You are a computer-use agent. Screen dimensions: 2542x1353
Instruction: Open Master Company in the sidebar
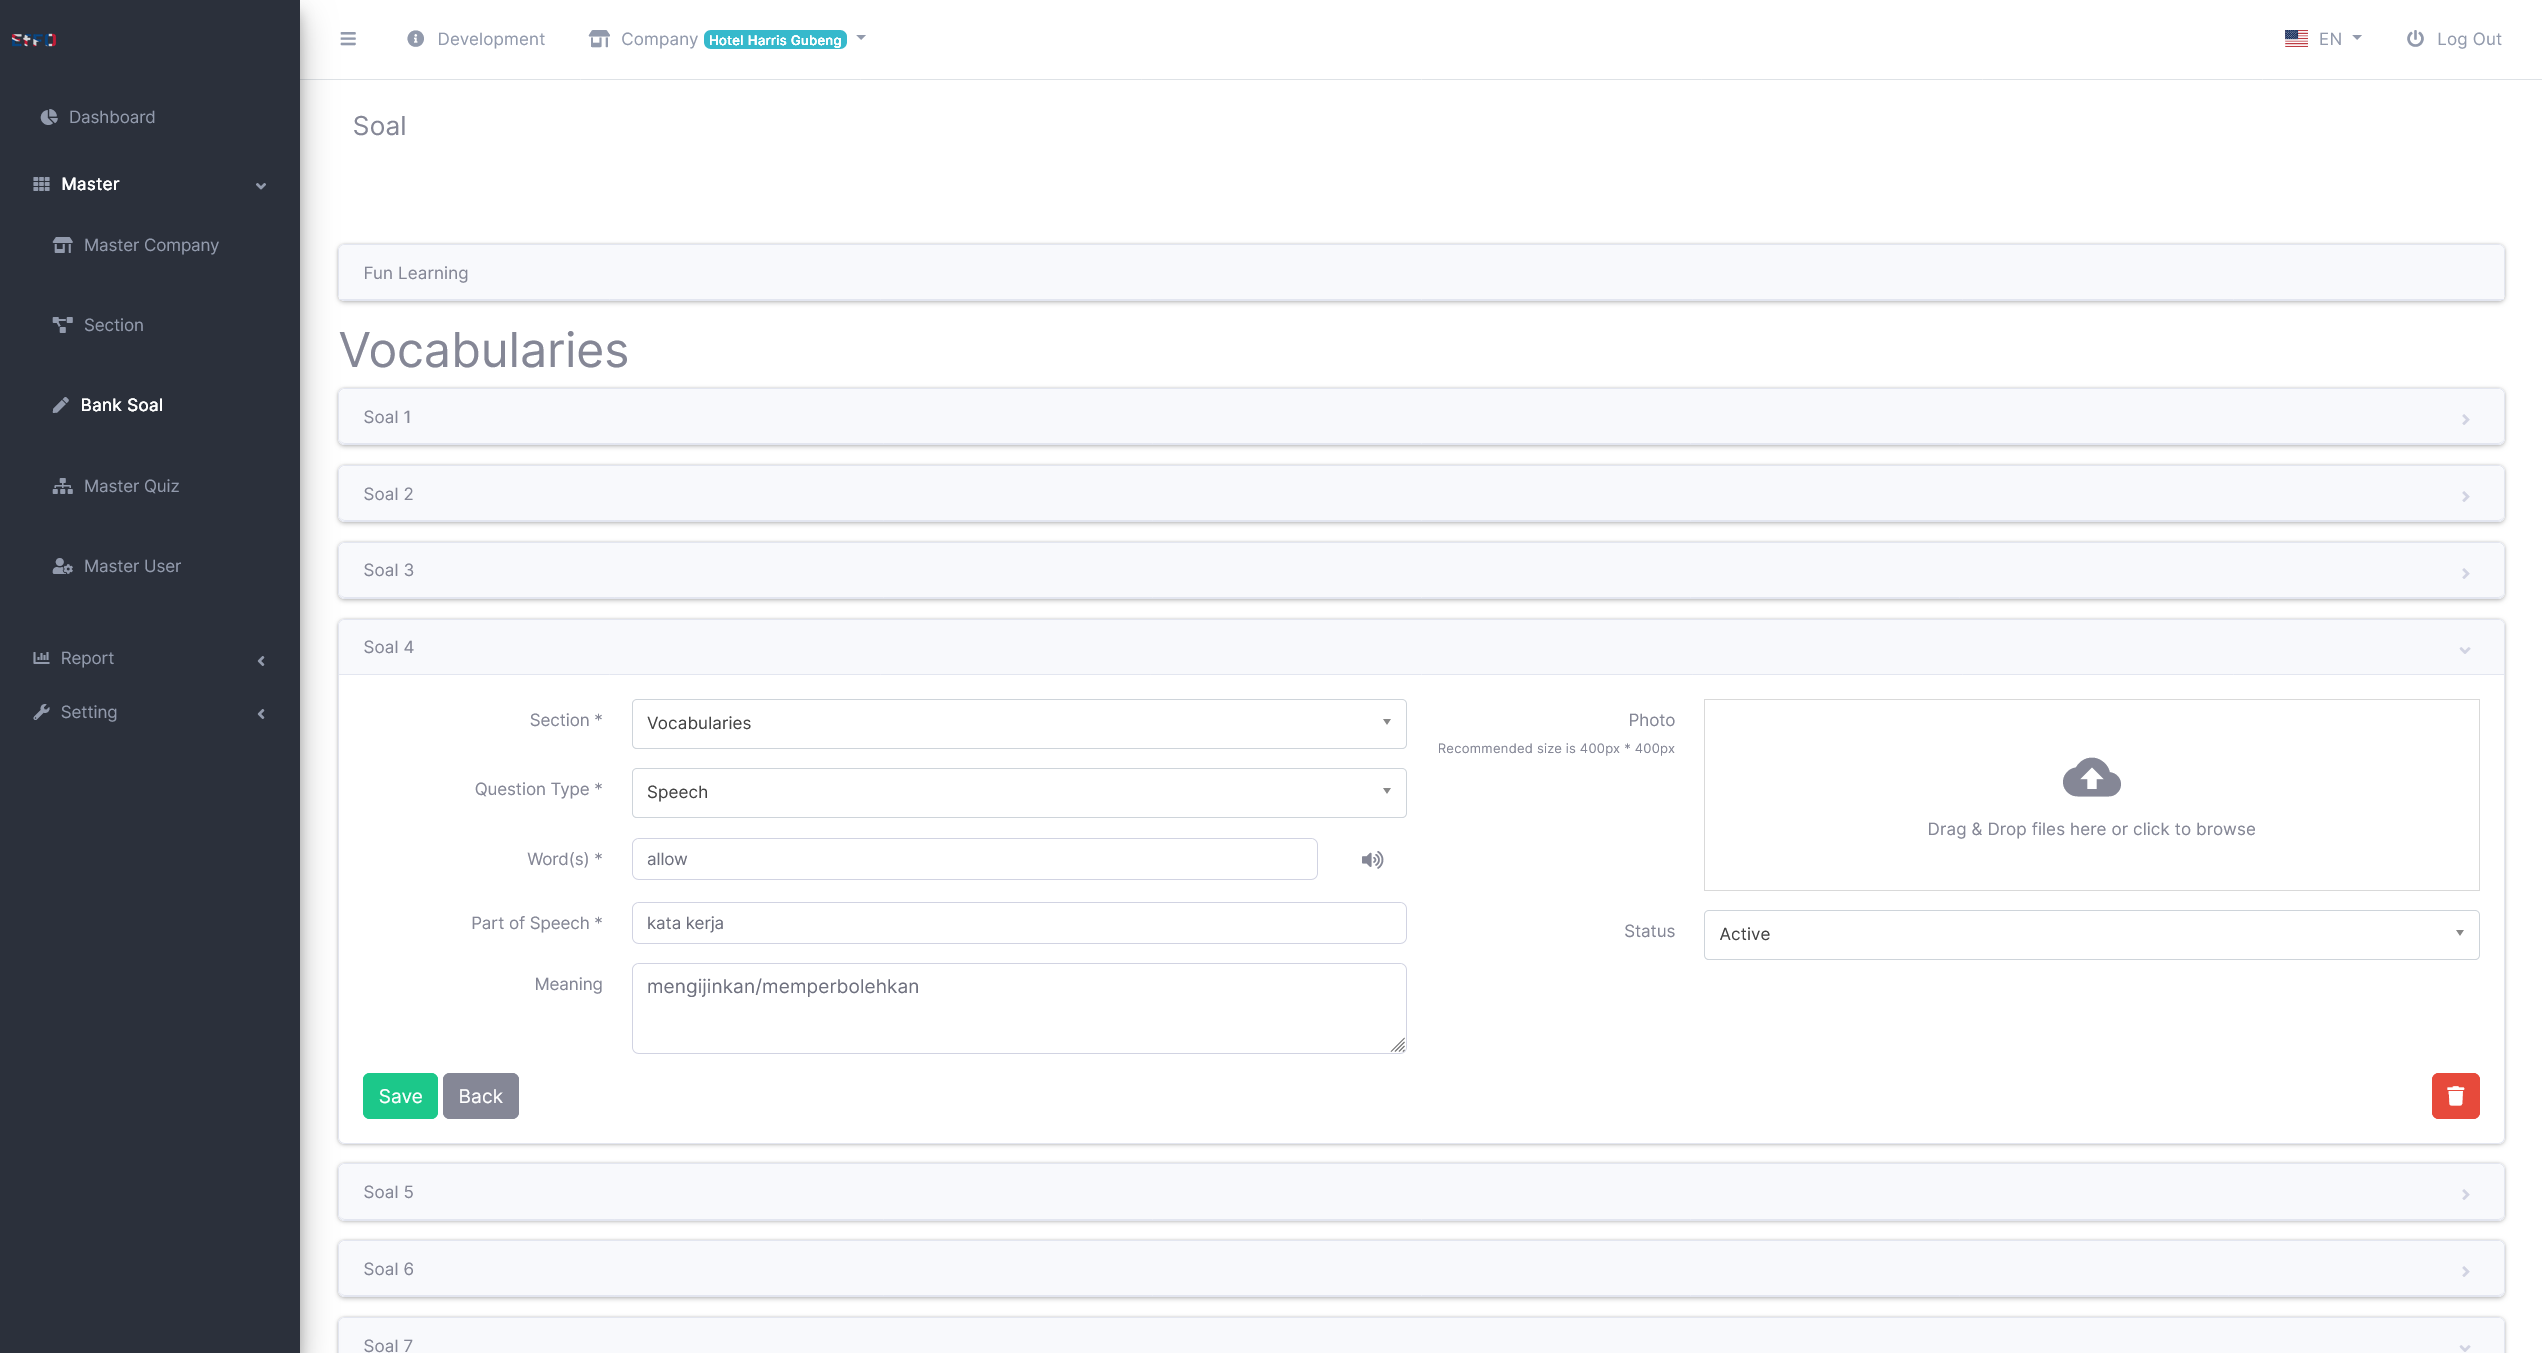coord(150,245)
